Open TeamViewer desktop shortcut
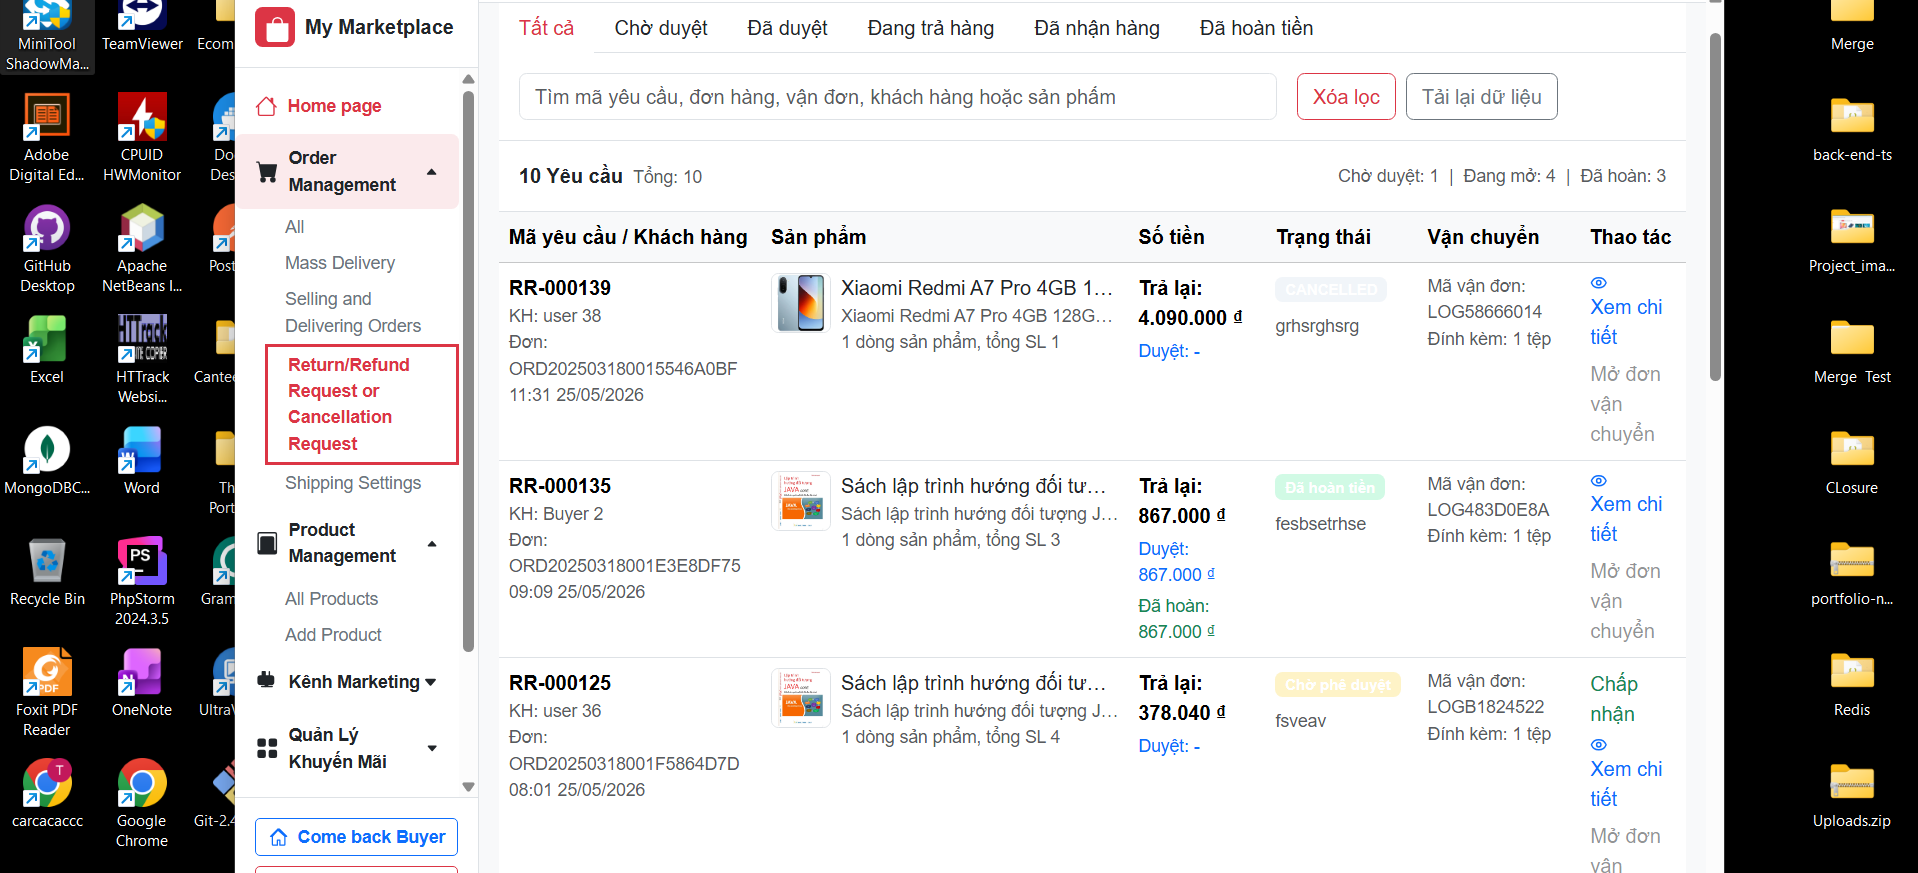 [x=142, y=27]
